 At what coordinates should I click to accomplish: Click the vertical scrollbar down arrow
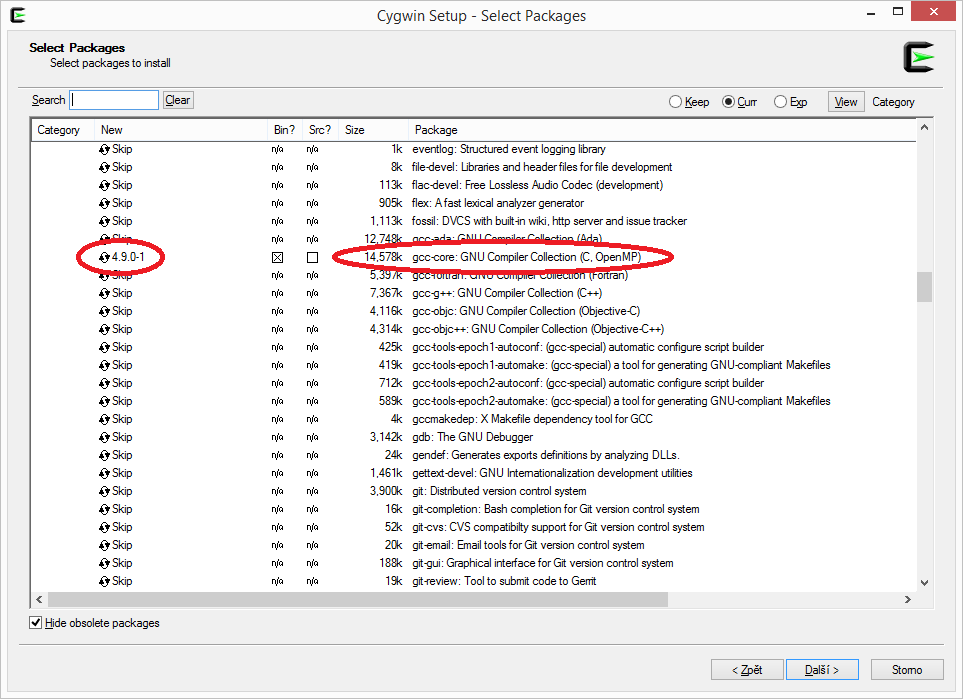click(924, 583)
